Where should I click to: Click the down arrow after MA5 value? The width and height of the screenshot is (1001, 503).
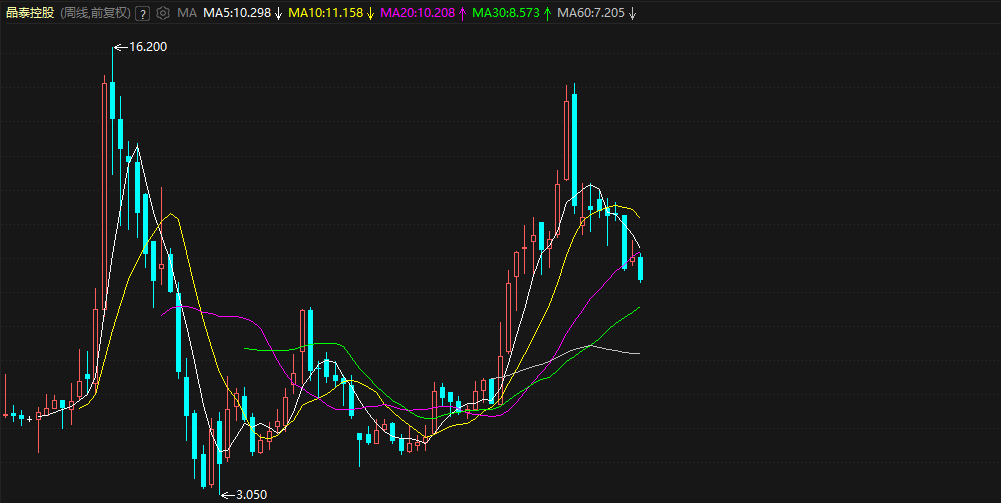tap(278, 13)
